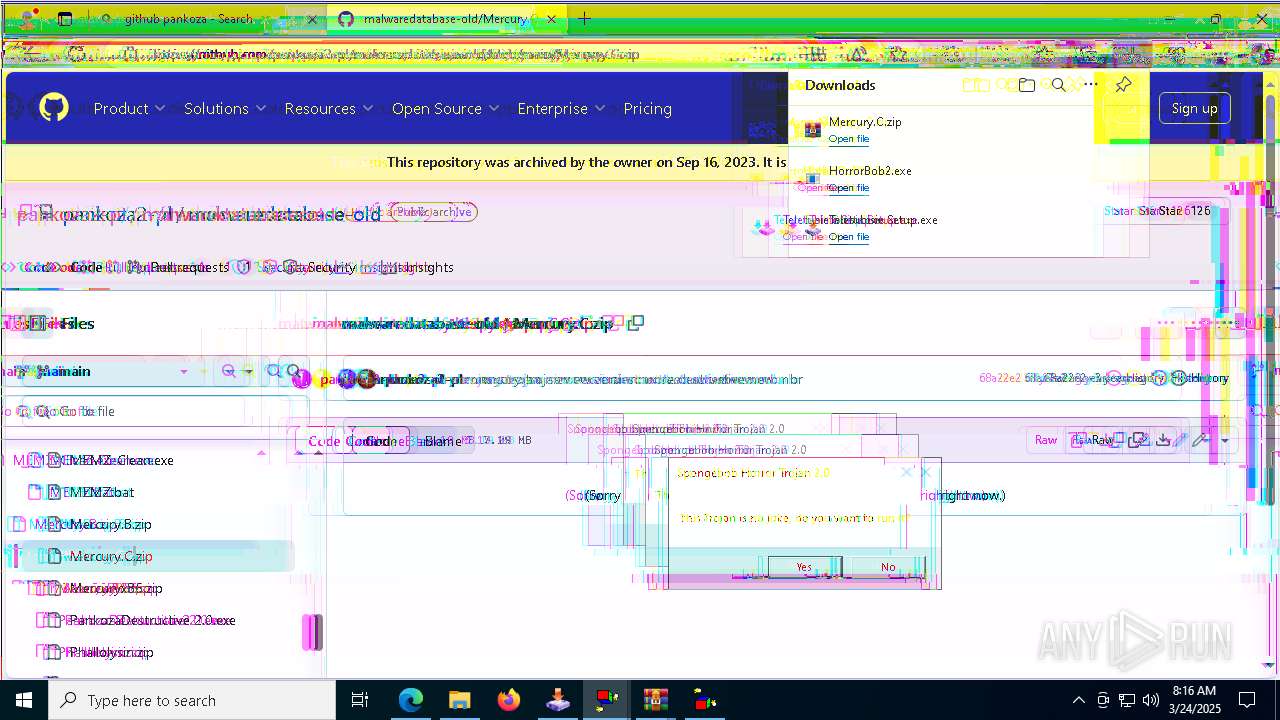Expand the Enterprise menu
1280x720 pixels.
click(x=561, y=108)
